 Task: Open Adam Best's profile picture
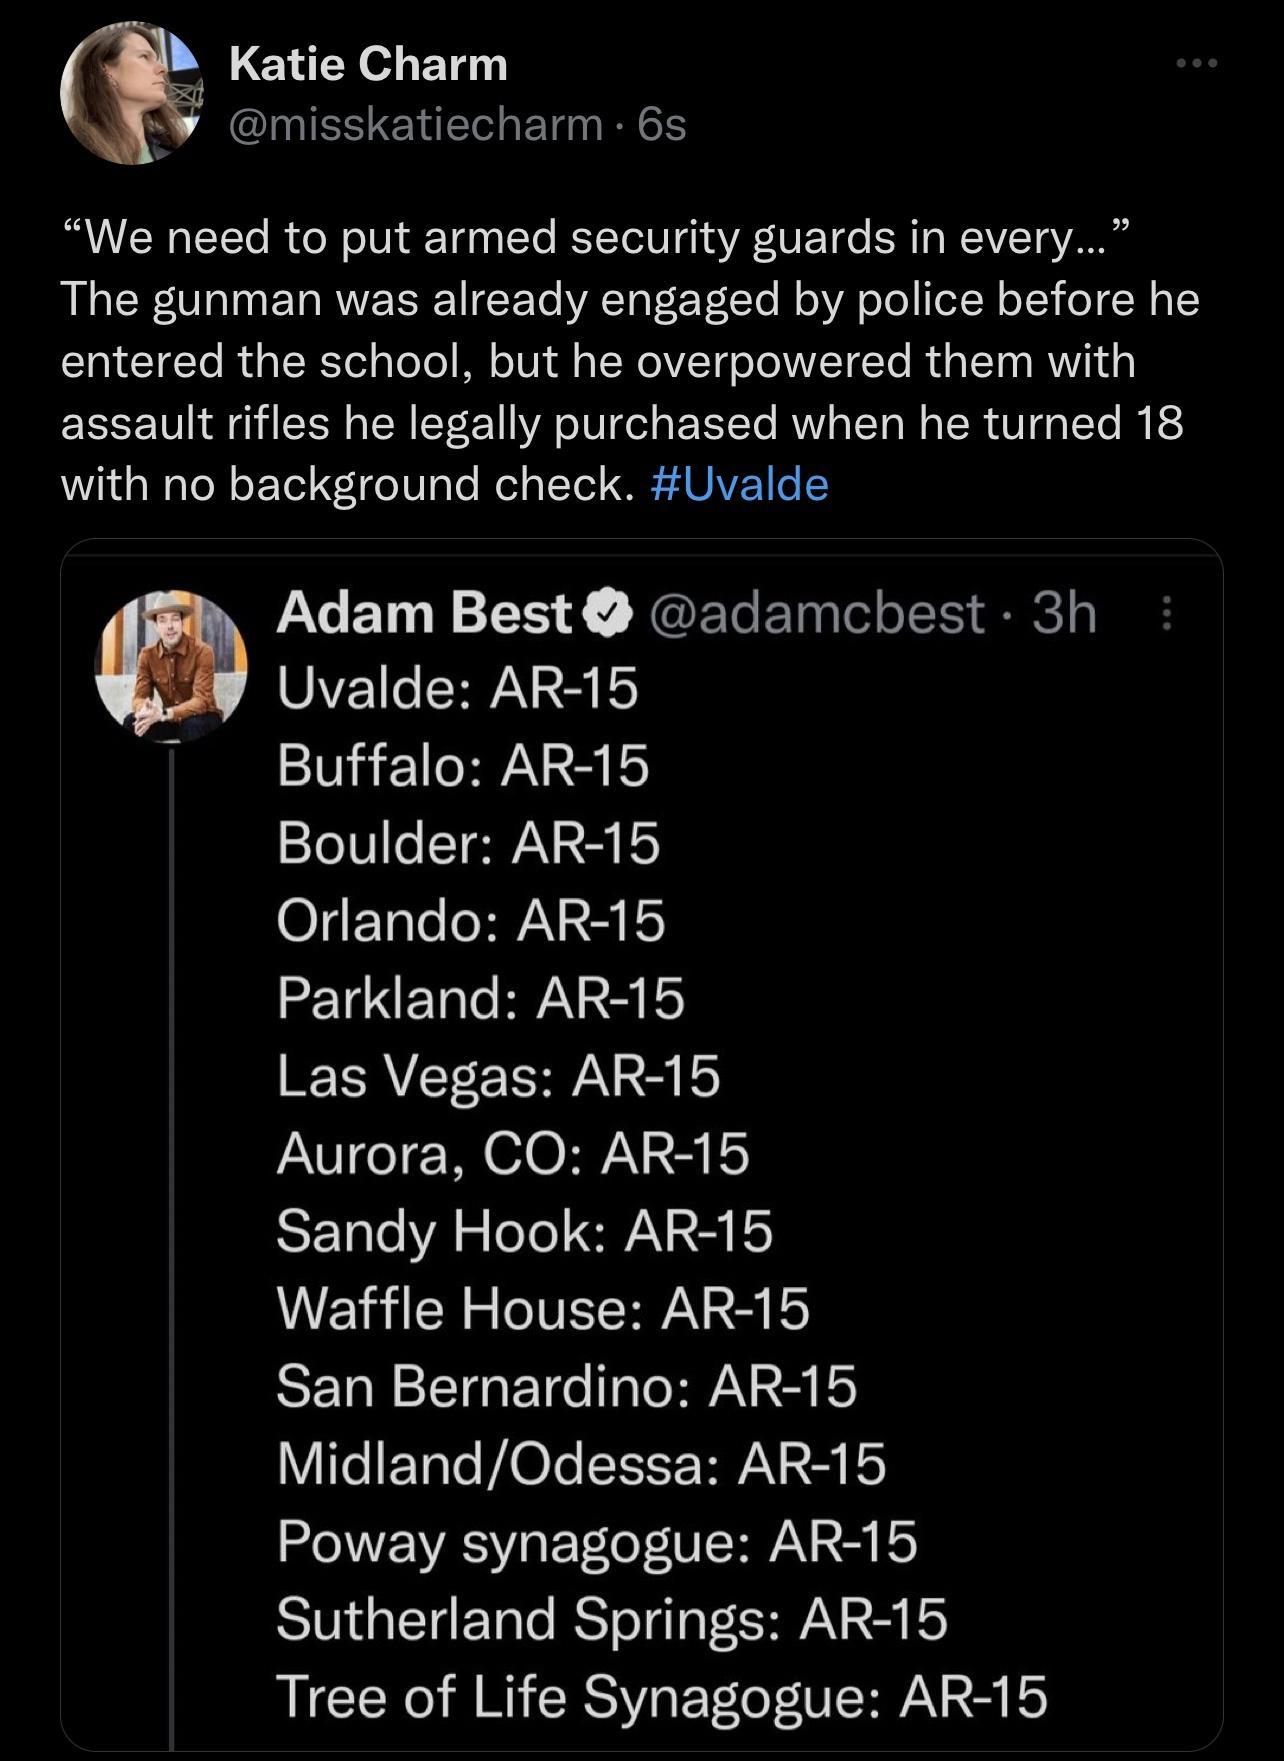click(170, 666)
